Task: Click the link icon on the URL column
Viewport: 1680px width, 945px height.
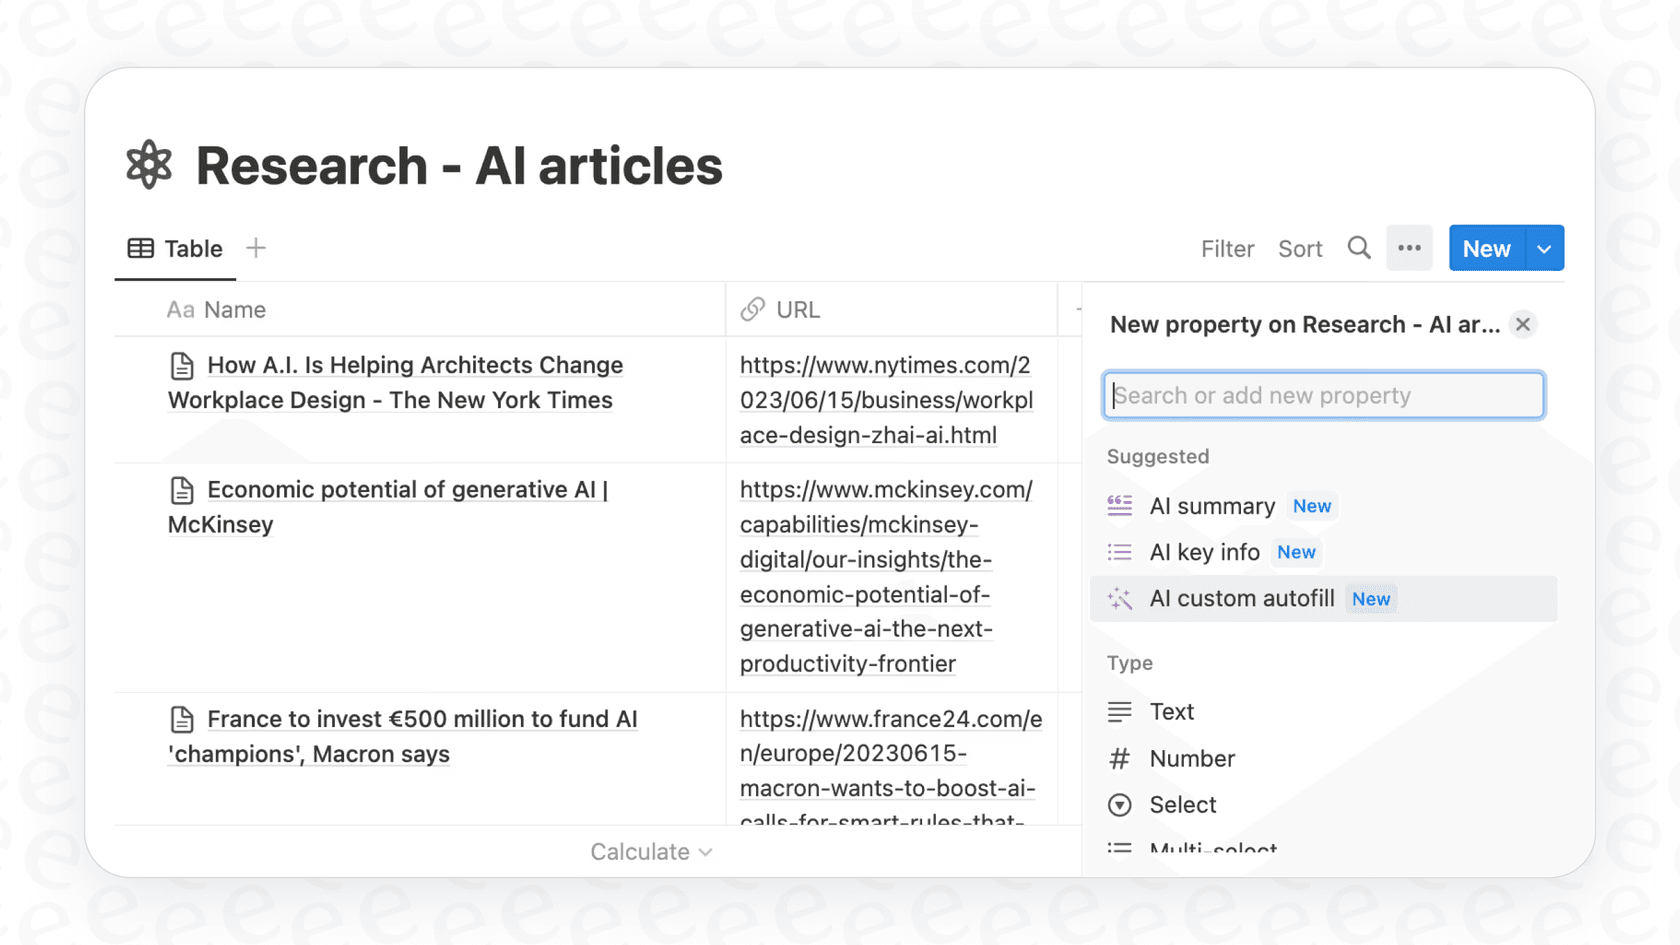Action: click(752, 309)
